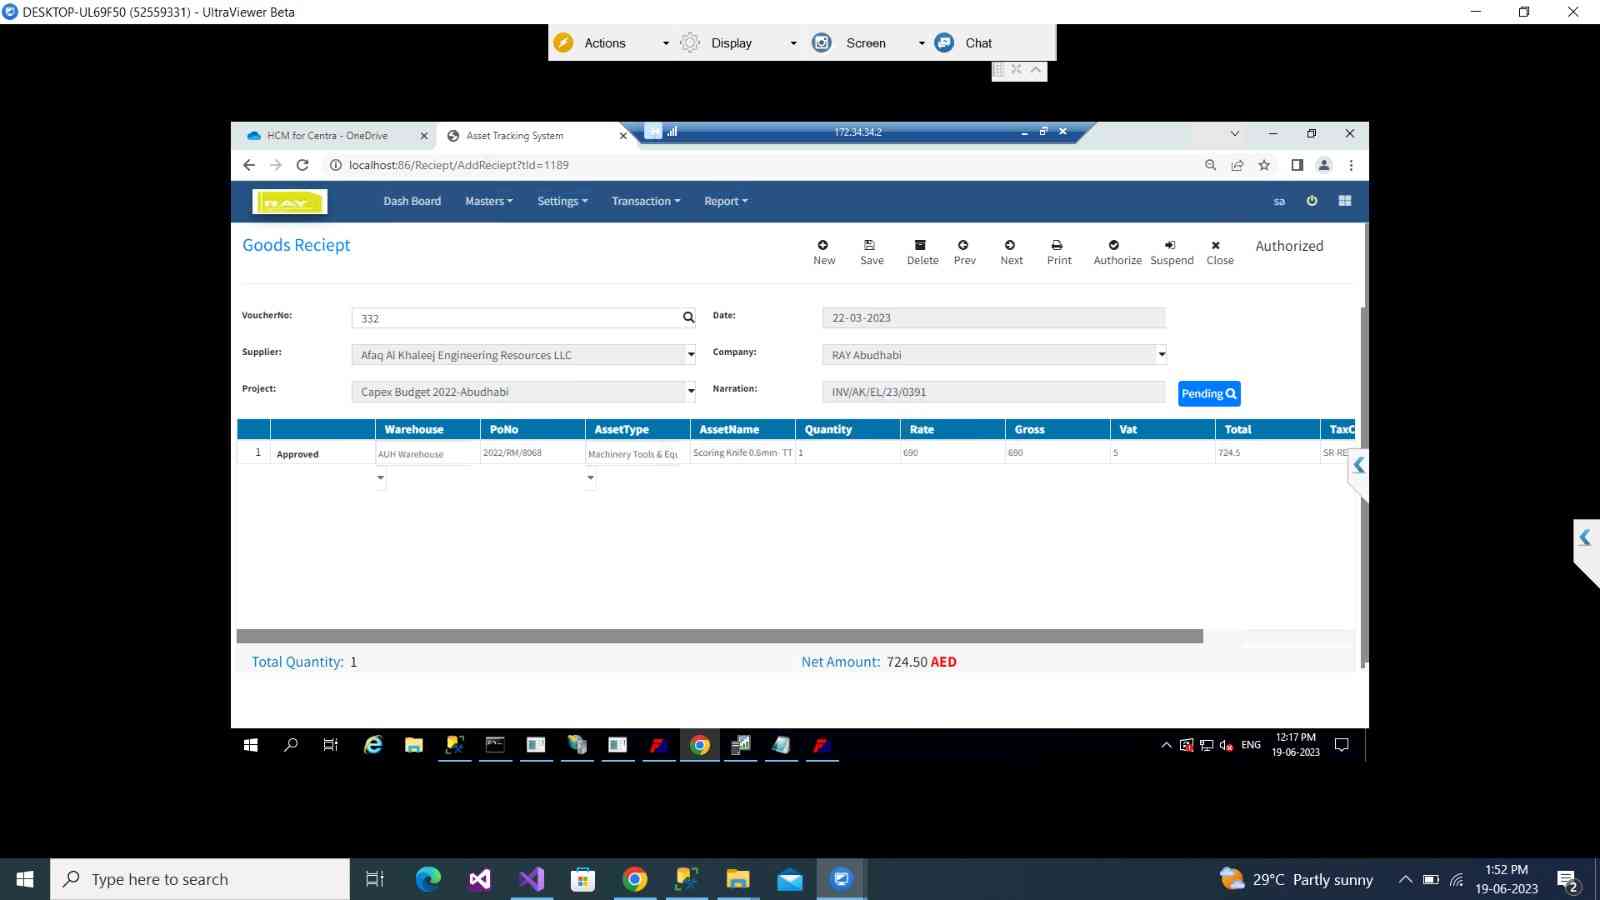Switch to HCM for Centra tab

[x=327, y=136]
